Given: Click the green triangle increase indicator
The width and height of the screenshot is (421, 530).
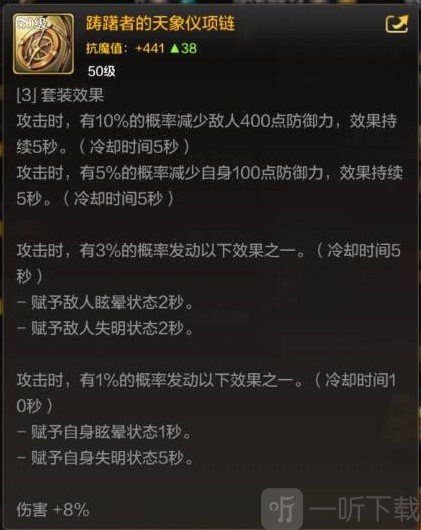Looking at the screenshot, I should [175, 49].
